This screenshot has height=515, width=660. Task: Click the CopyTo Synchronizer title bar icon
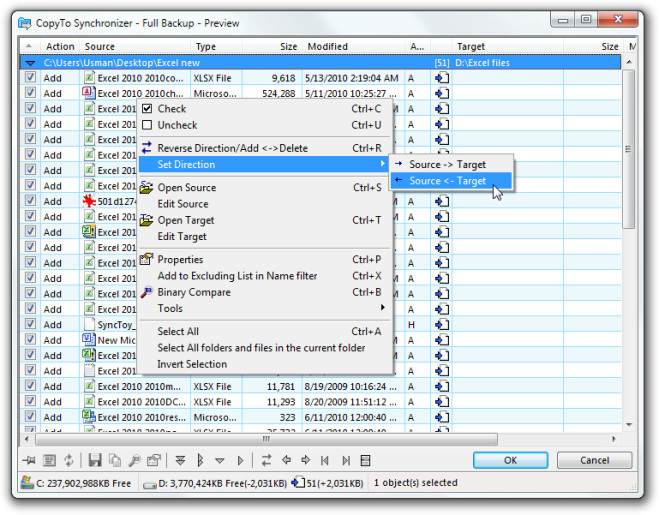(25, 23)
